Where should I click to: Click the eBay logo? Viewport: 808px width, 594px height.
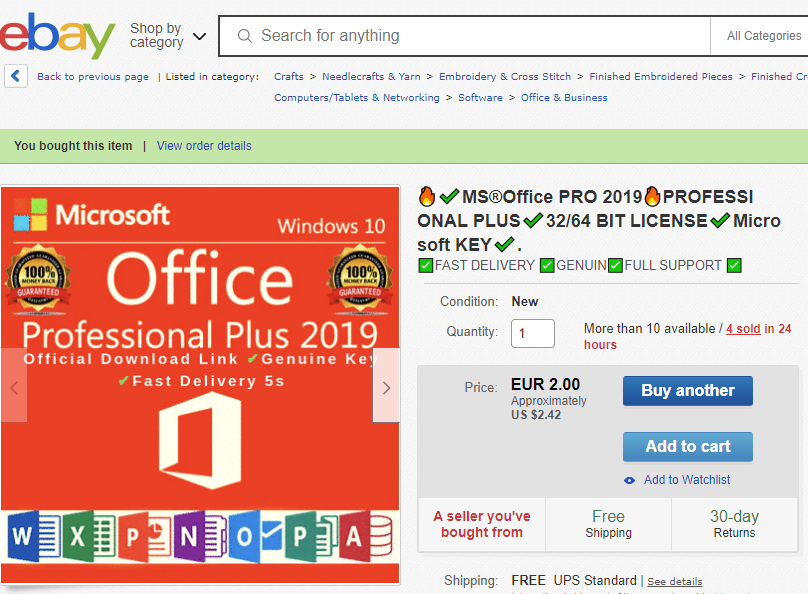pyautogui.click(x=57, y=35)
